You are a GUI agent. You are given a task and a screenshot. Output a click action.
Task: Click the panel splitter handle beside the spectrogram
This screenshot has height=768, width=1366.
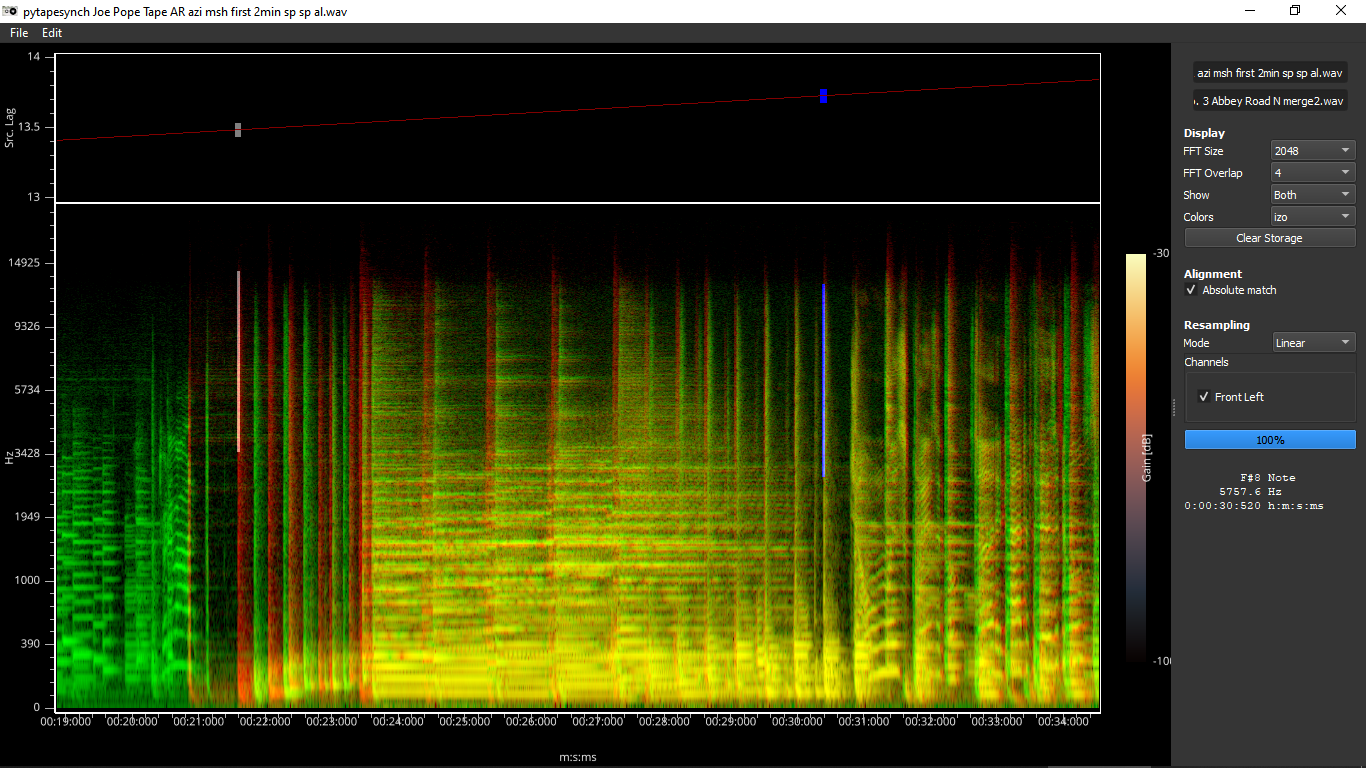pyautogui.click(x=1174, y=406)
